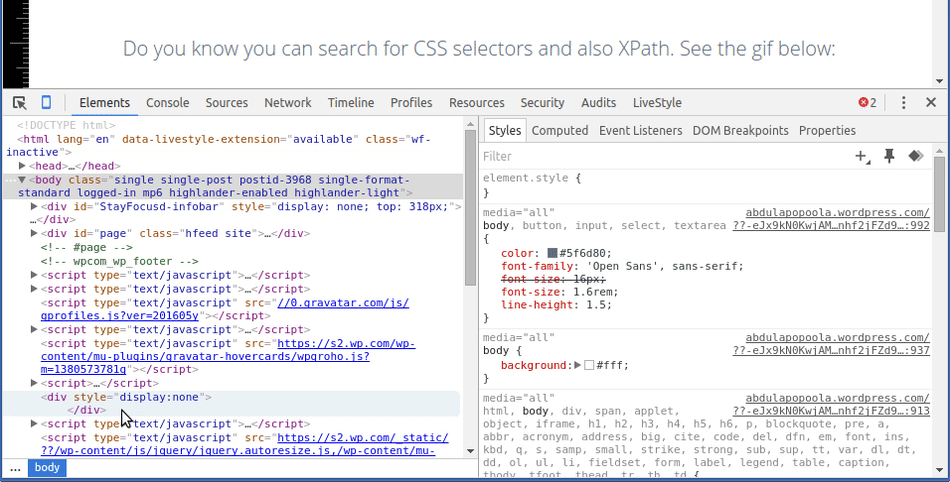This screenshot has height=482, width=950.
Task: Open the LiveStyle panel tab
Action: click(656, 103)
